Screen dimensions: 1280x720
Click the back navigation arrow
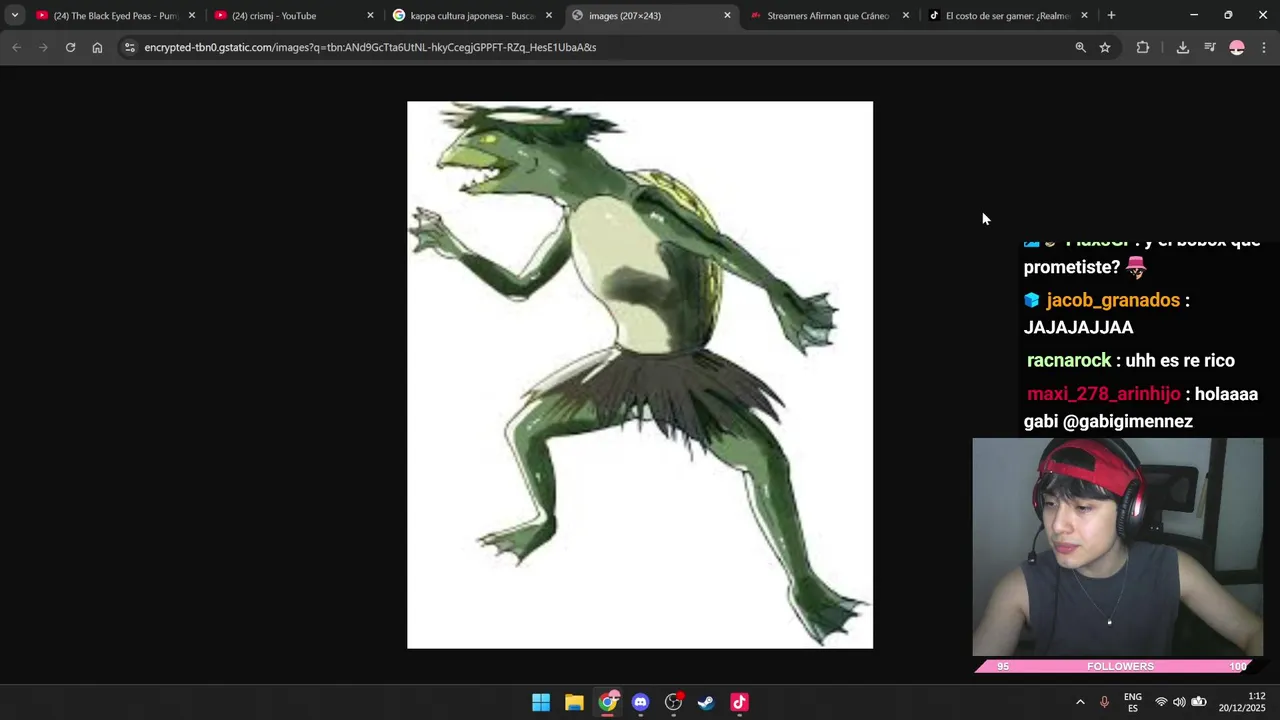[x=16, y=47]
